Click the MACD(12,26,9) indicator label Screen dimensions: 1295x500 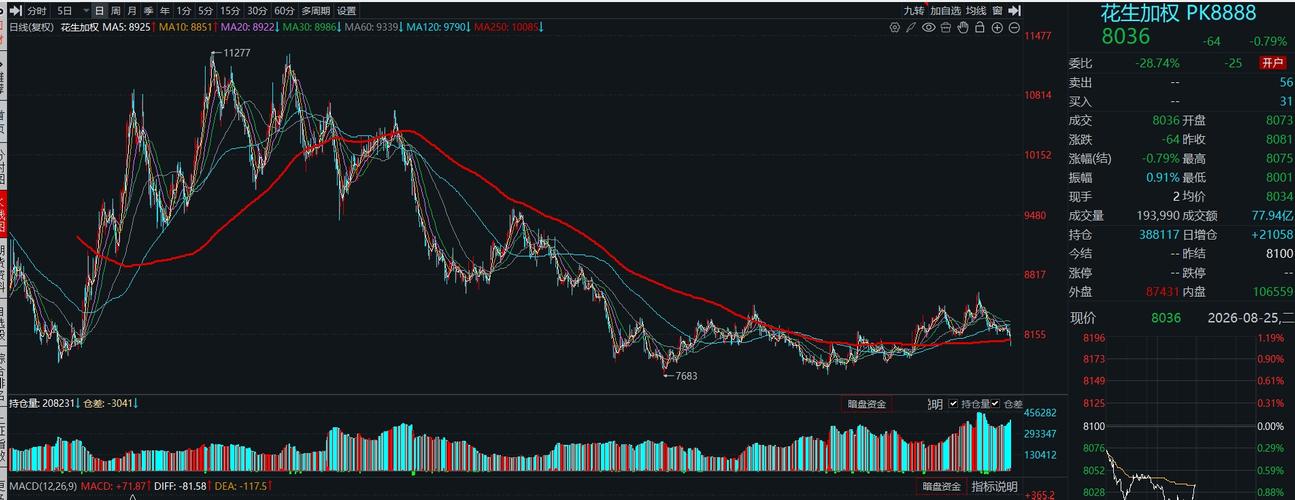[43, 487]
